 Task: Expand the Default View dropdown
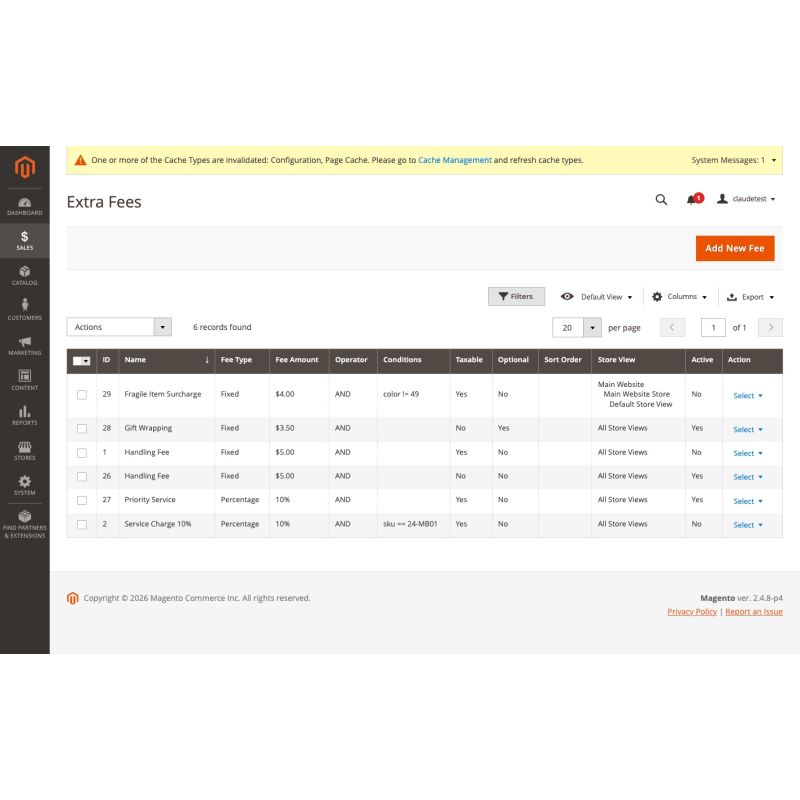pyautogui.click(x=596, y=297)
